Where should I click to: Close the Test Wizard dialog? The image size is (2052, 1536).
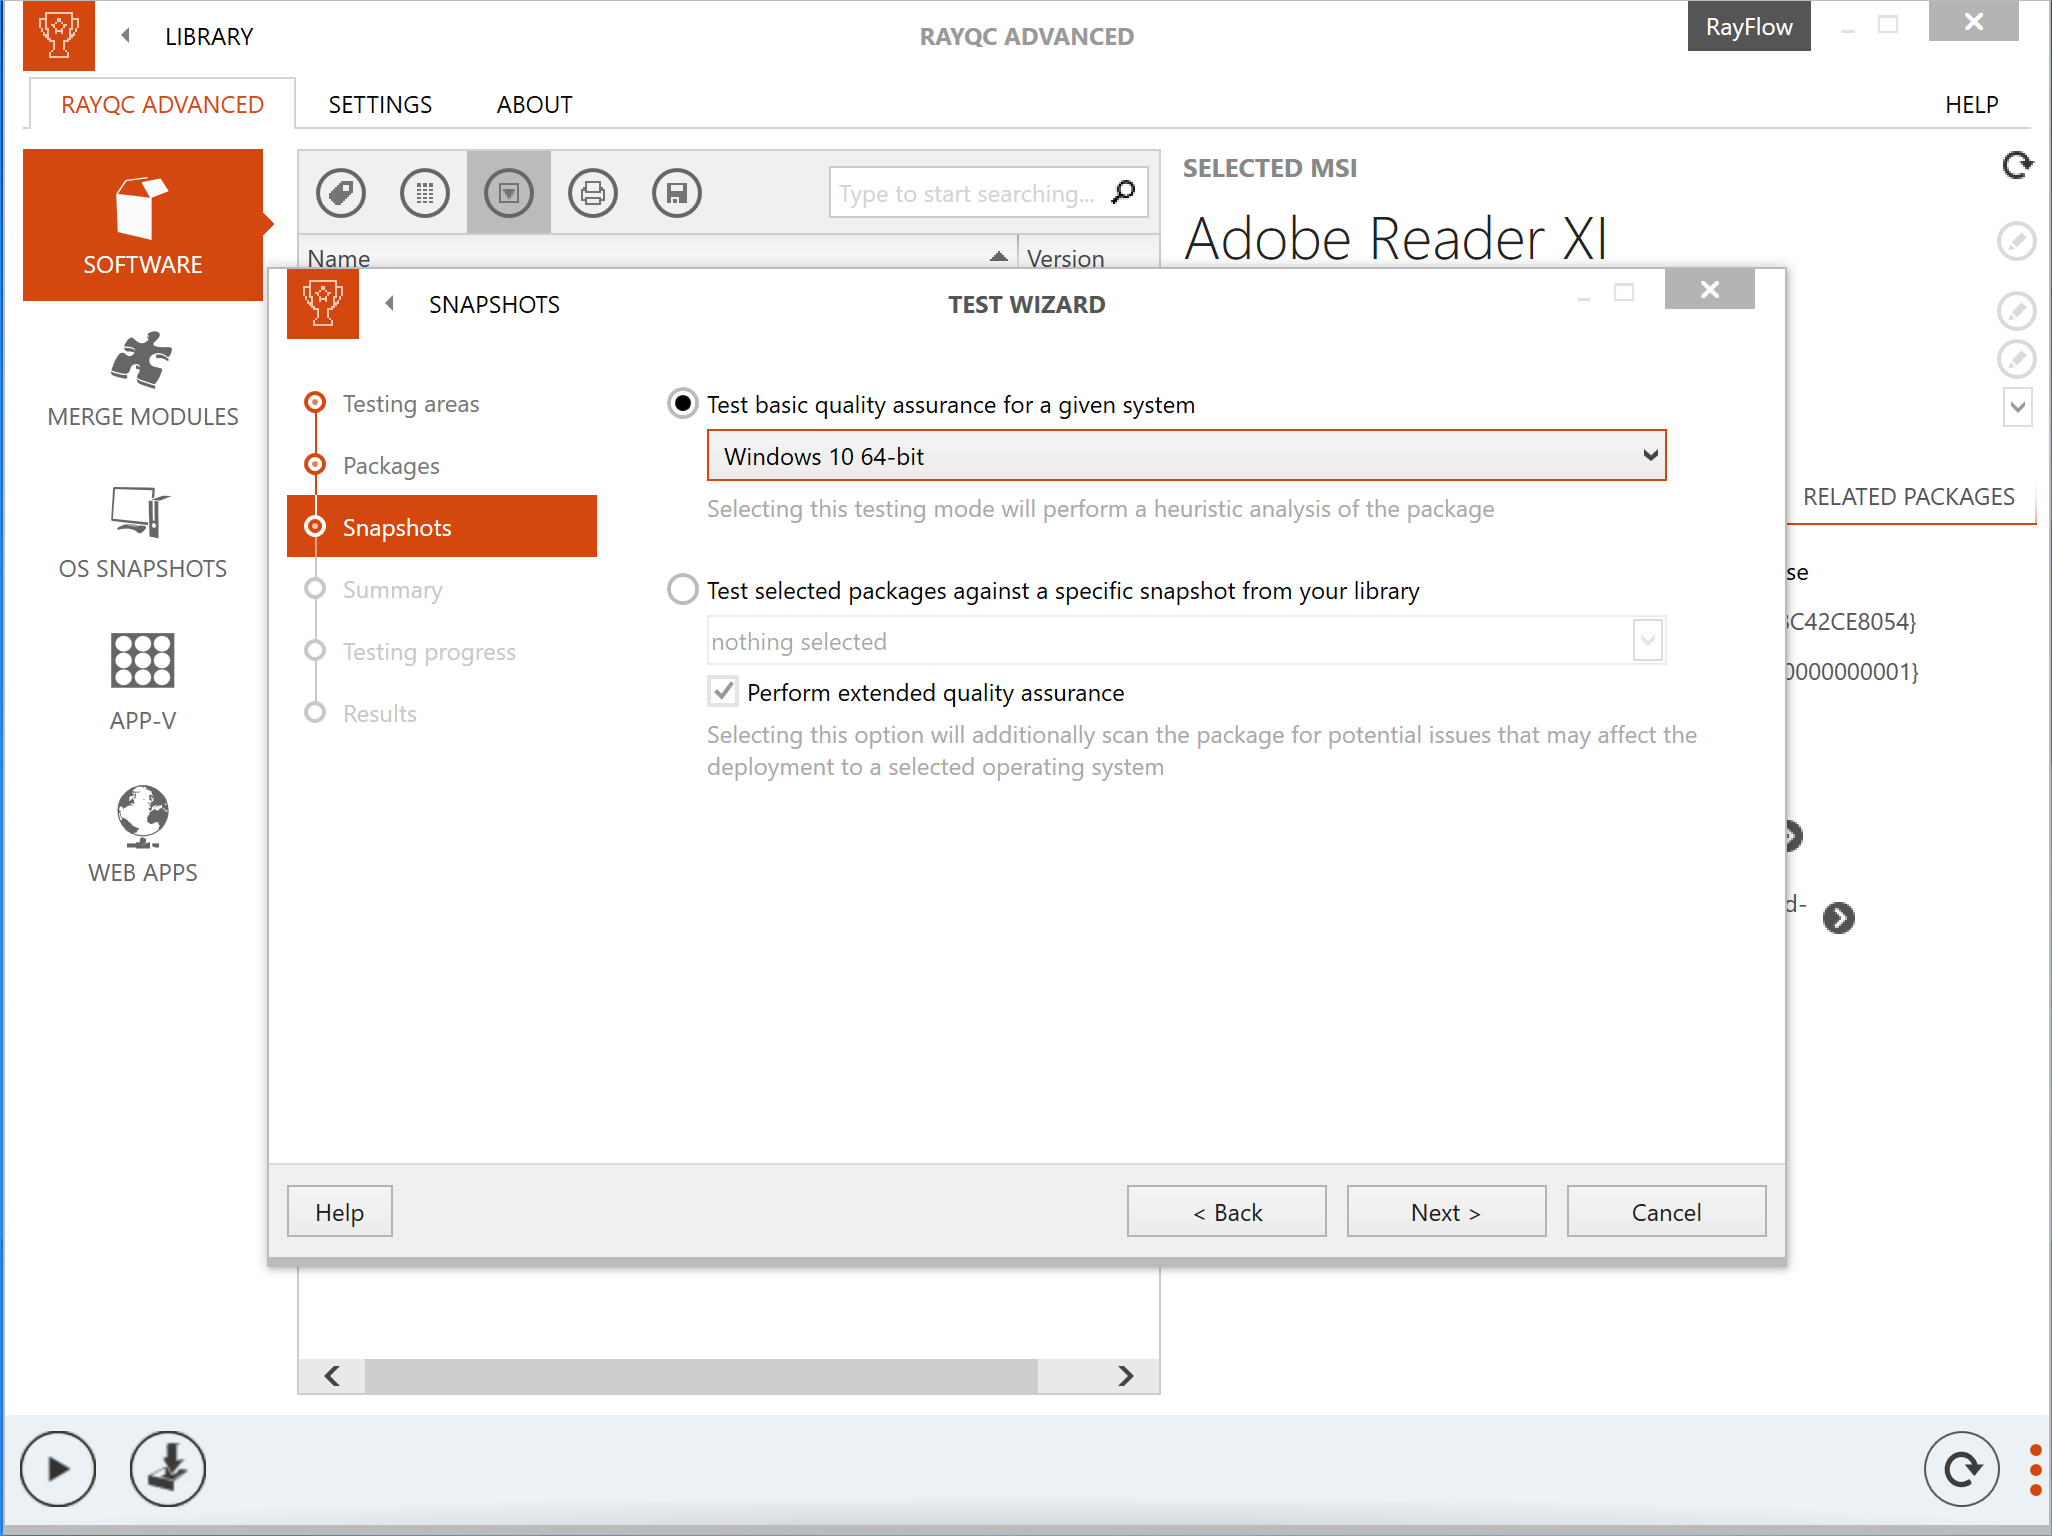1710,289
